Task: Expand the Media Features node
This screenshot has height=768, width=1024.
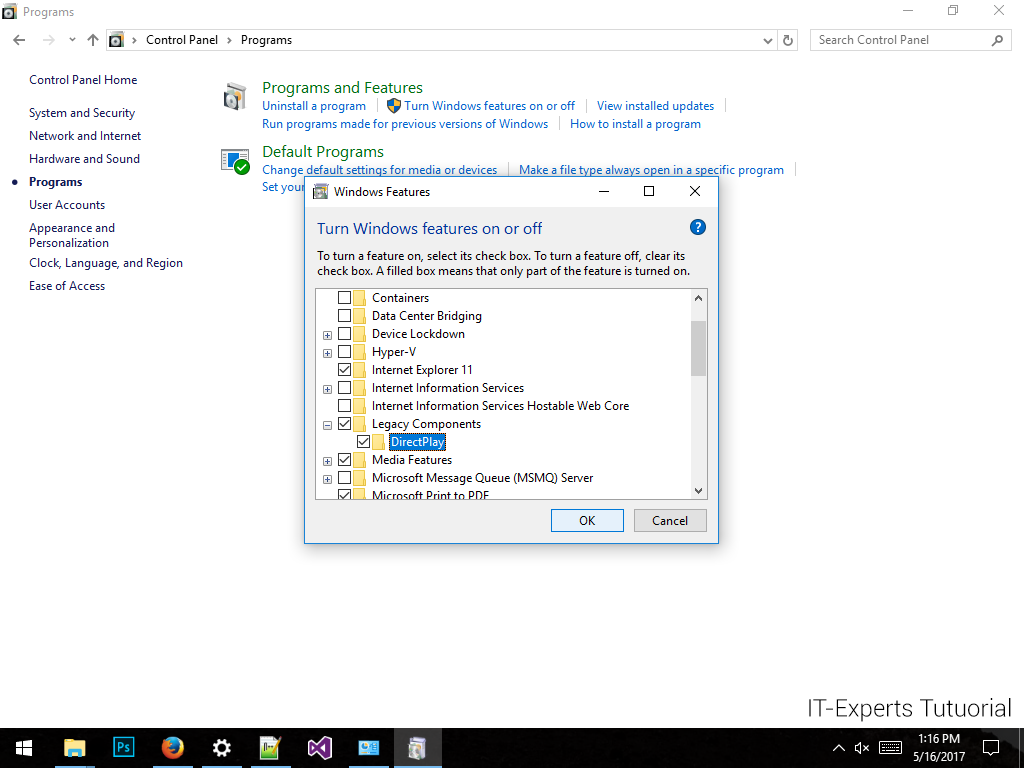Action: (327, 461)
